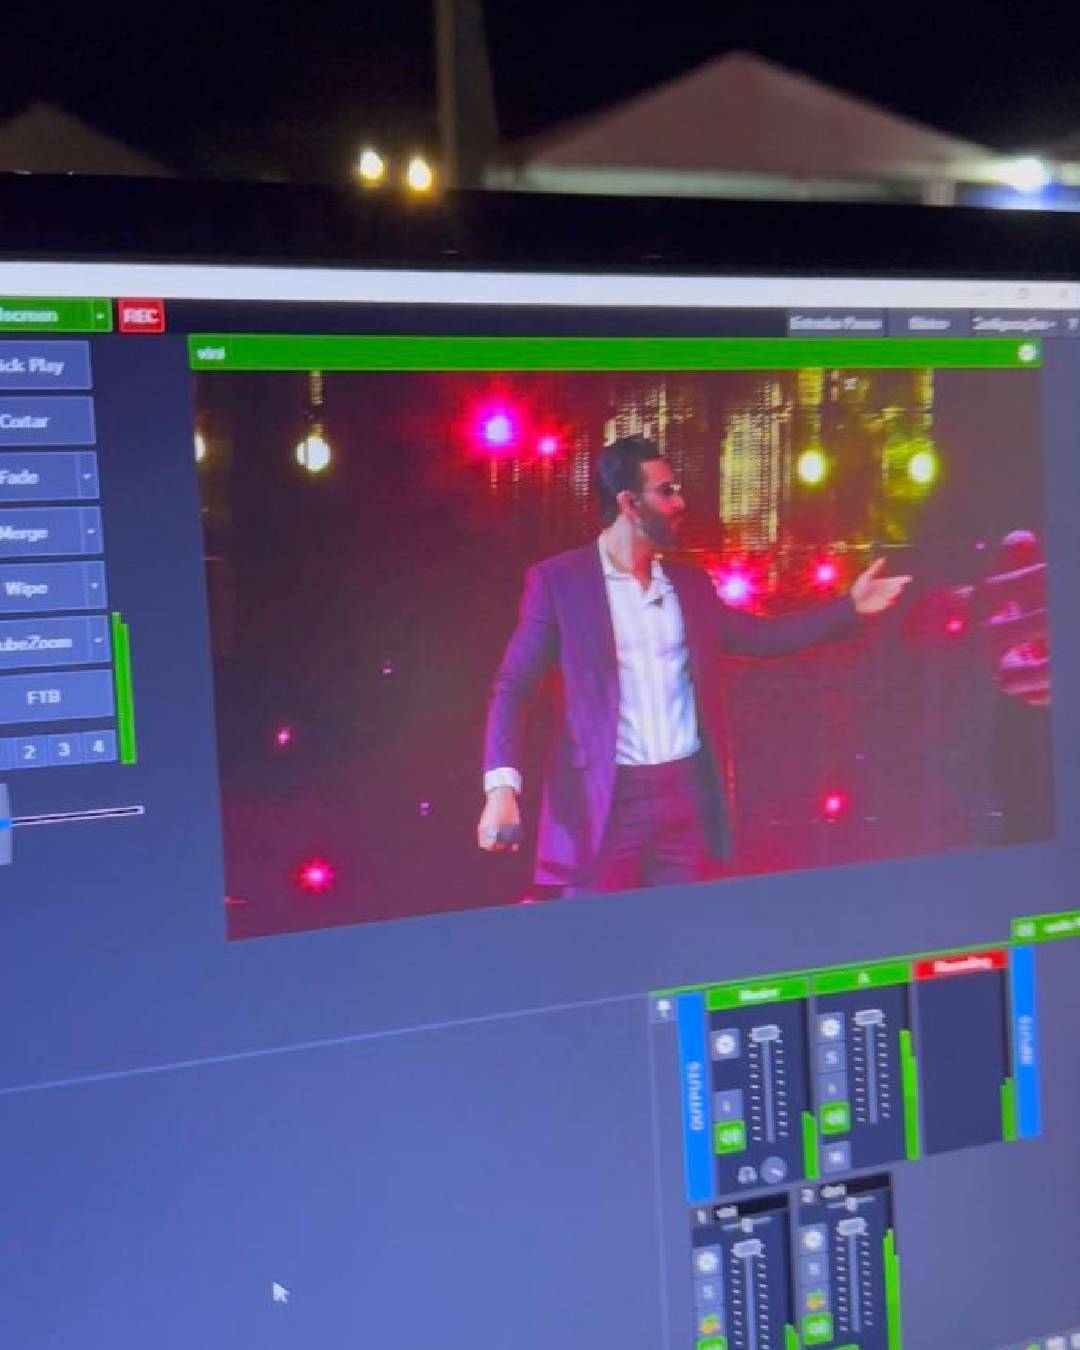Screen dimensions: 1080x1350
Task: Expand the Fade transition dropdown arrow
Action: (x=87, y=477)
